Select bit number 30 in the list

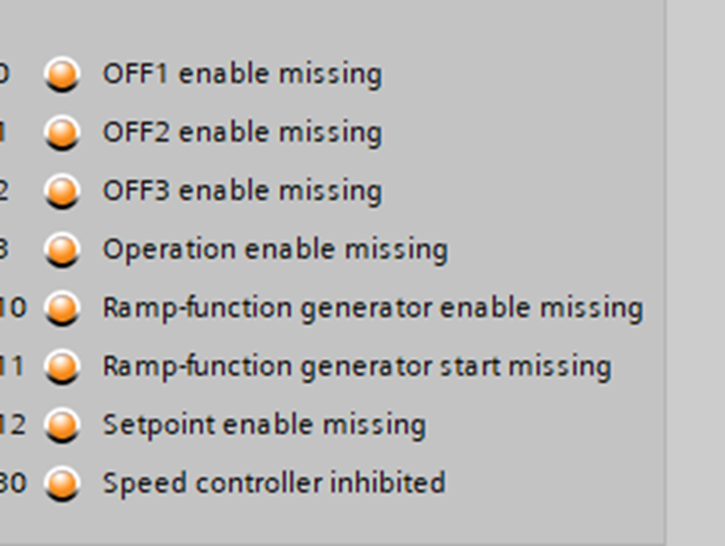(x=12, y=483)
